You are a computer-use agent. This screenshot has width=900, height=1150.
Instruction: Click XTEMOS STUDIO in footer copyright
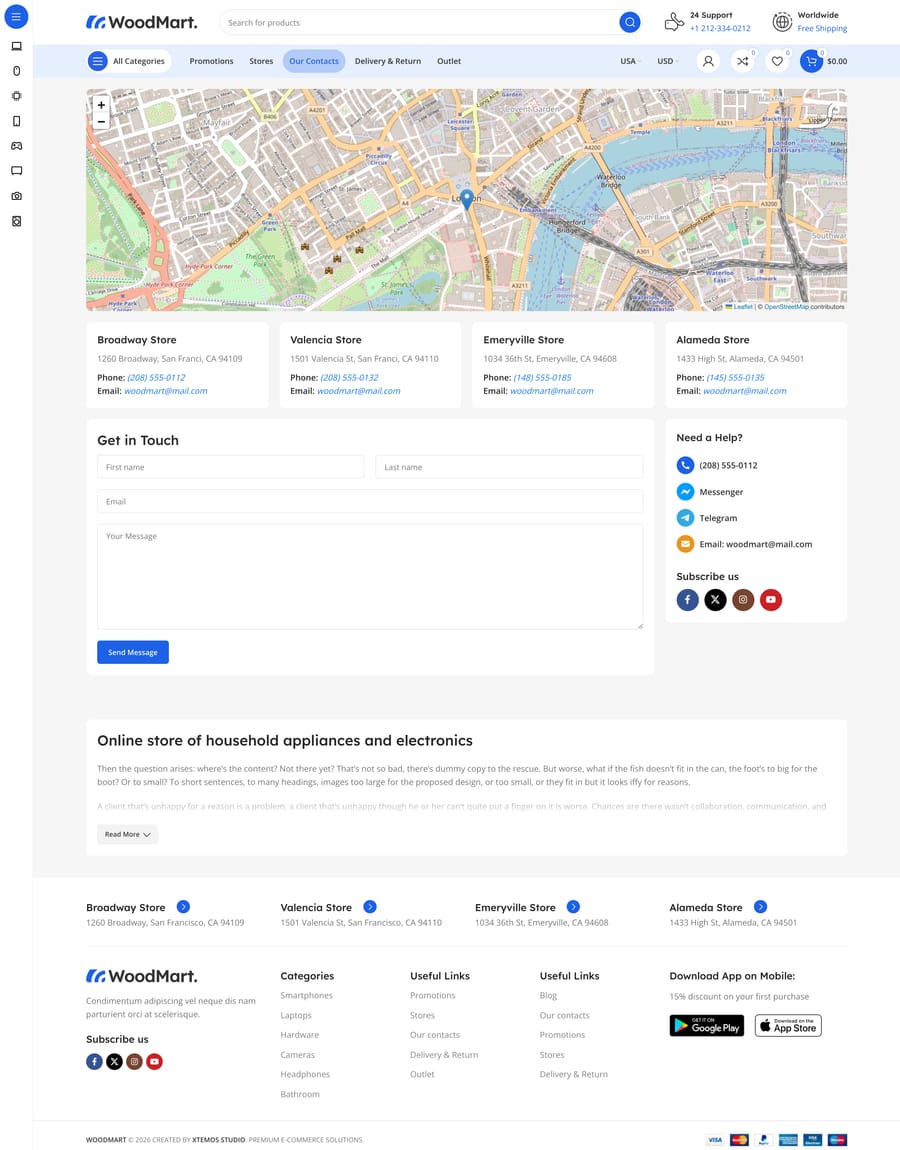tap(219, 1140)
